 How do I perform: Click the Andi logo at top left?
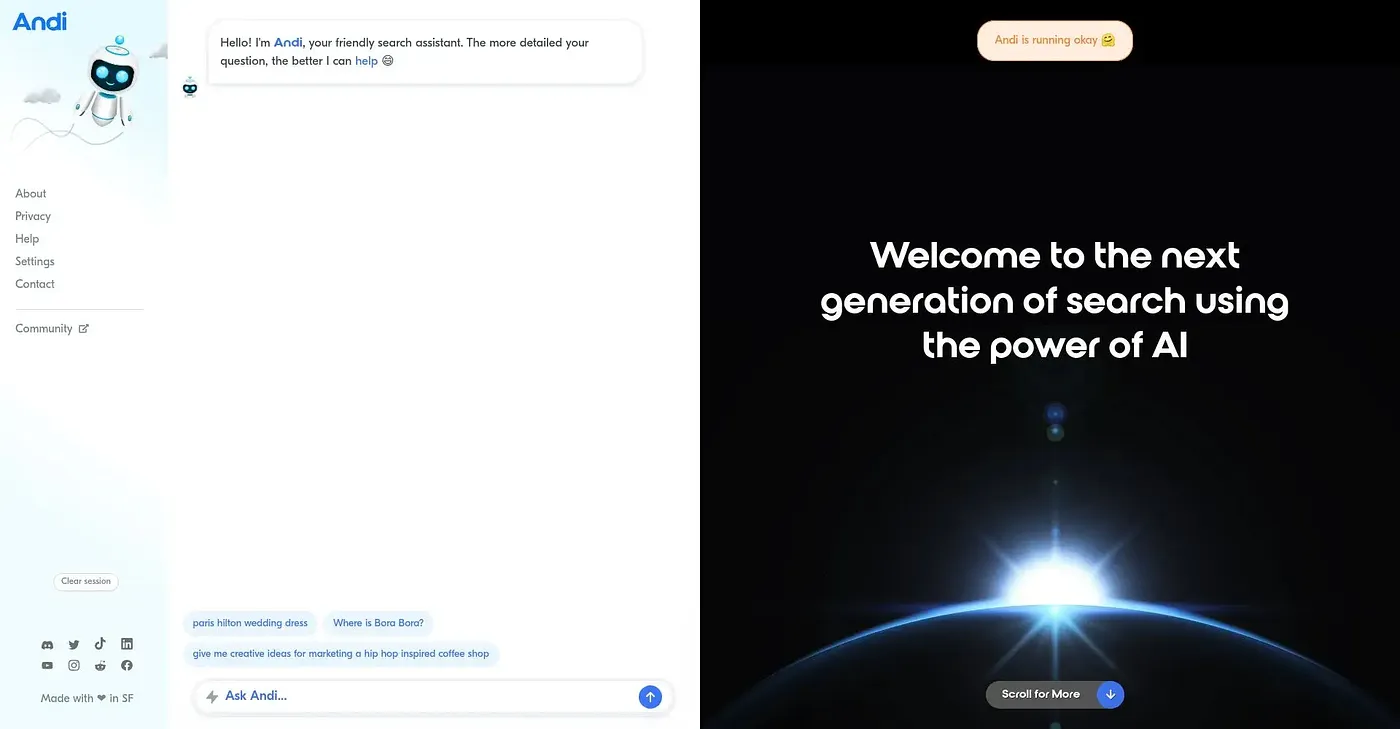click(40, 20)
